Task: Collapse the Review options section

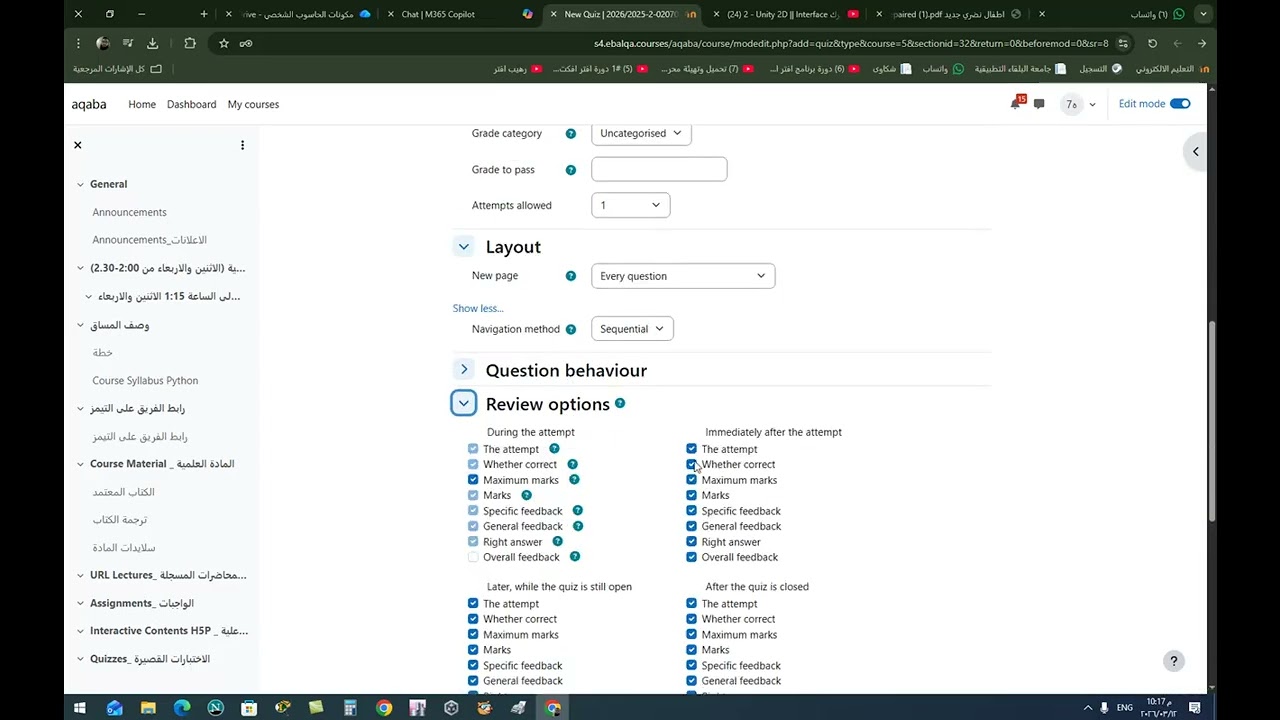Action: pos(464,403)
